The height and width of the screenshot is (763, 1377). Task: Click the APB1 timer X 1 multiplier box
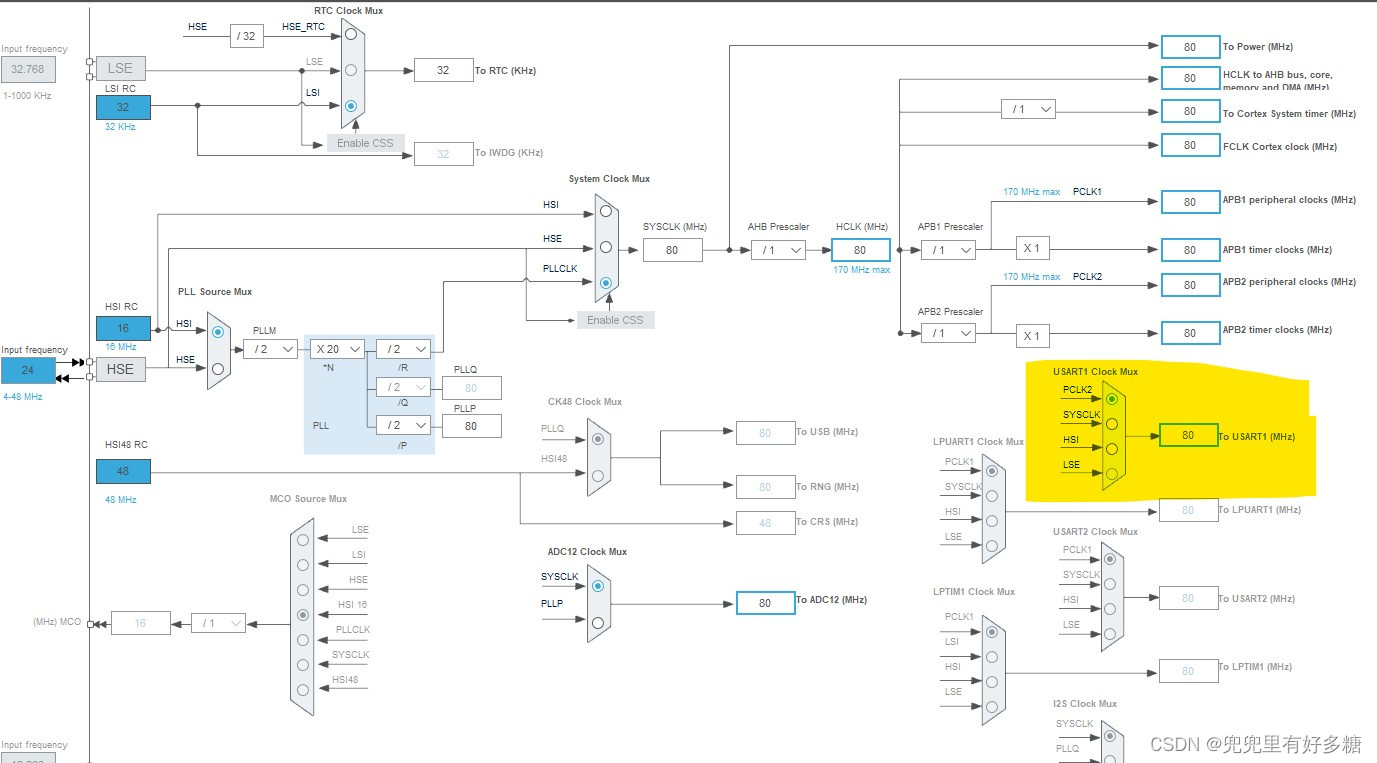1031,248
